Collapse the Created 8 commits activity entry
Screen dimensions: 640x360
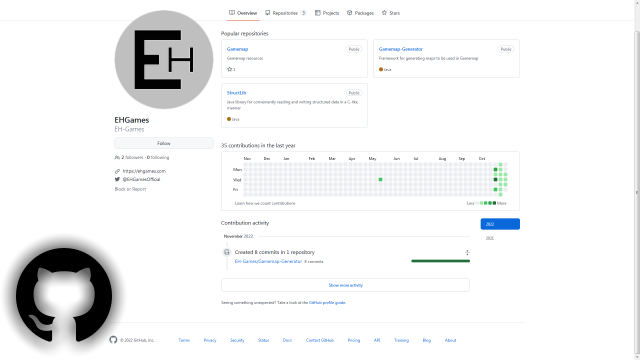point(467,253)
